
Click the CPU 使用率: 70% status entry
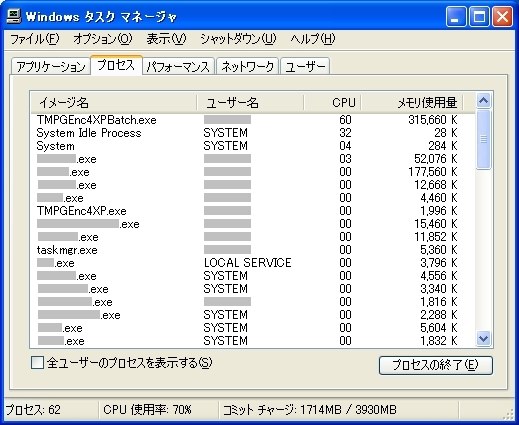pyautogui.click(x=147, y=410)
